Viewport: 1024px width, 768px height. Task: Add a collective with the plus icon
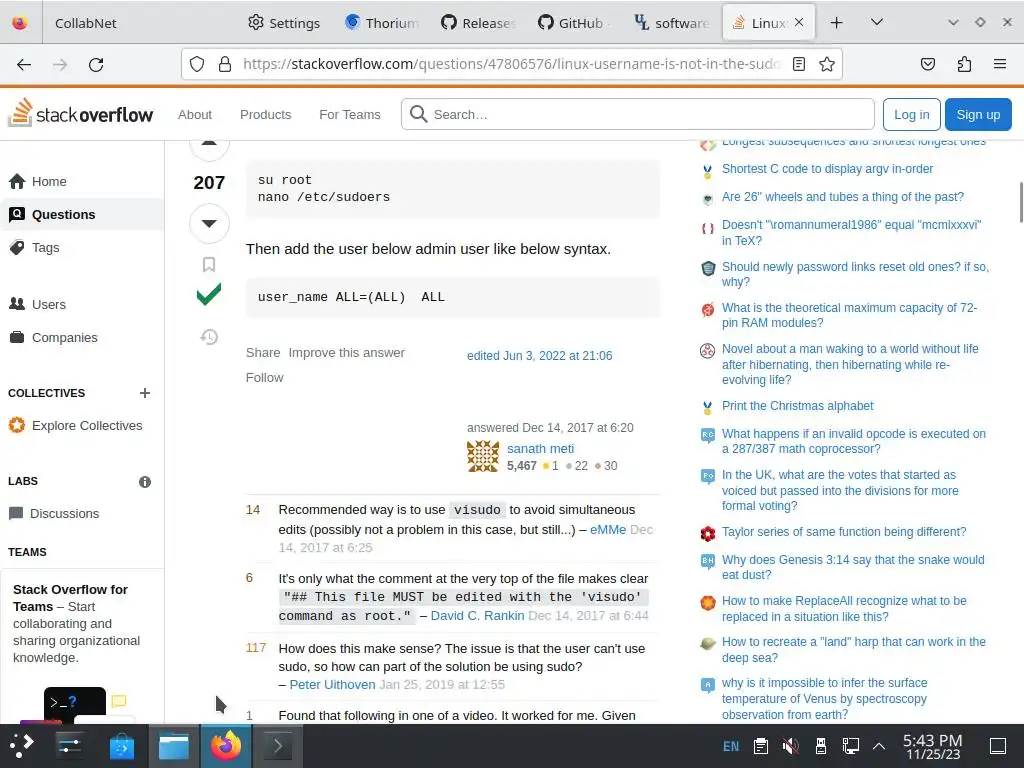pos(145,393)
